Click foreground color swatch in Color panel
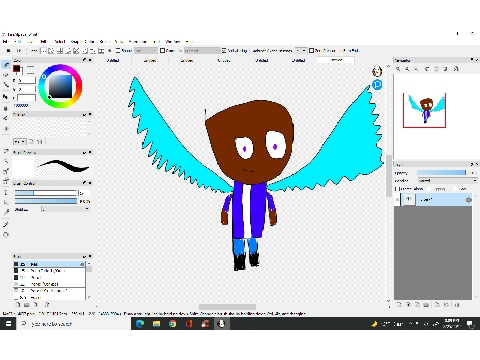480x360 pixels. pyautogui.click(x=16, y=69)
